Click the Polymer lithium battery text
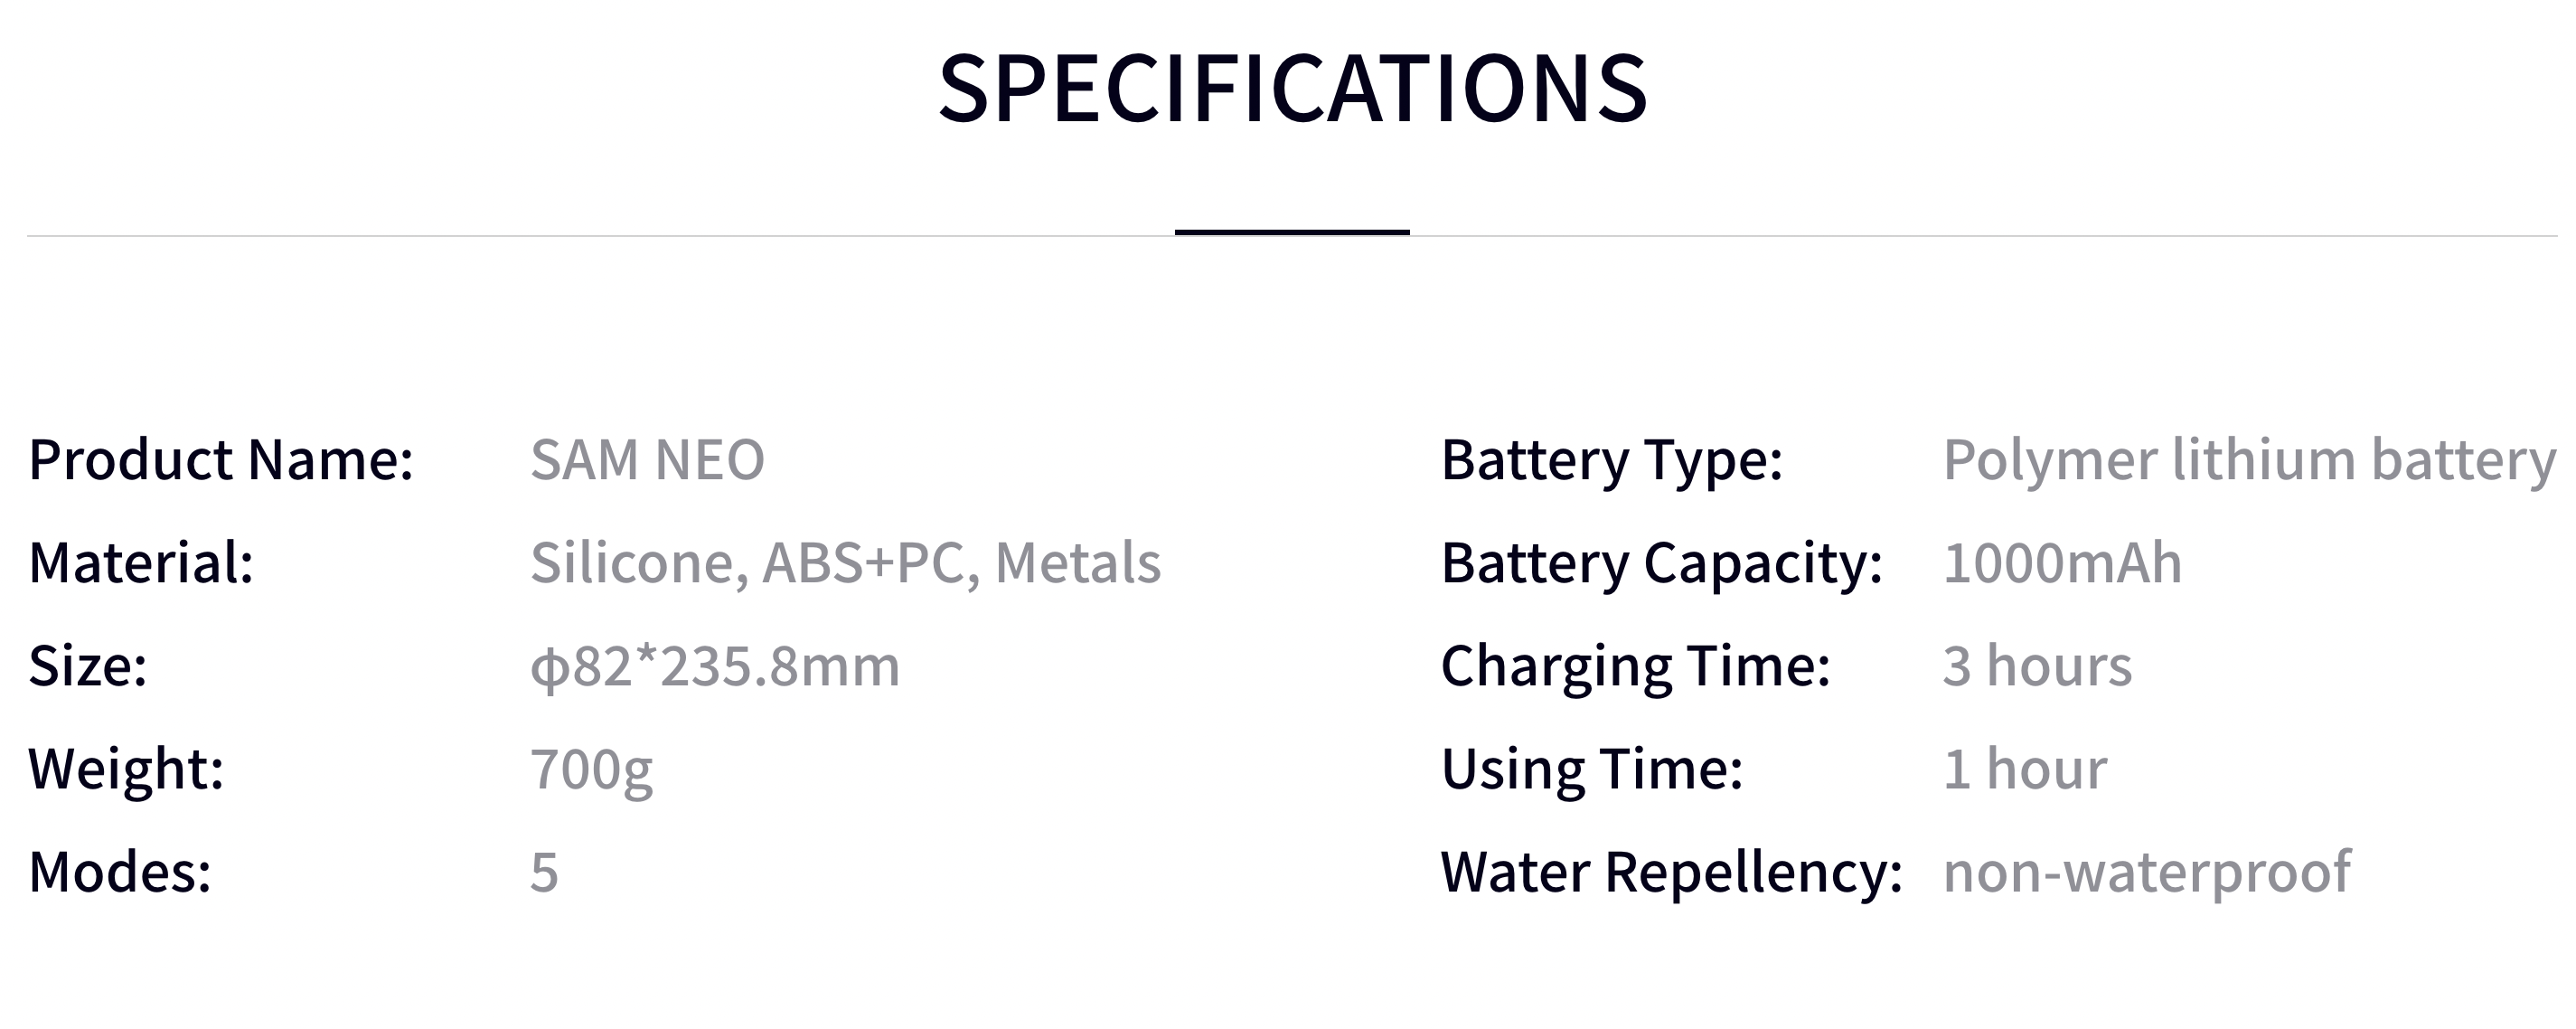The height and width of the screenshot is (1029, 2576). pos(2249,460)
